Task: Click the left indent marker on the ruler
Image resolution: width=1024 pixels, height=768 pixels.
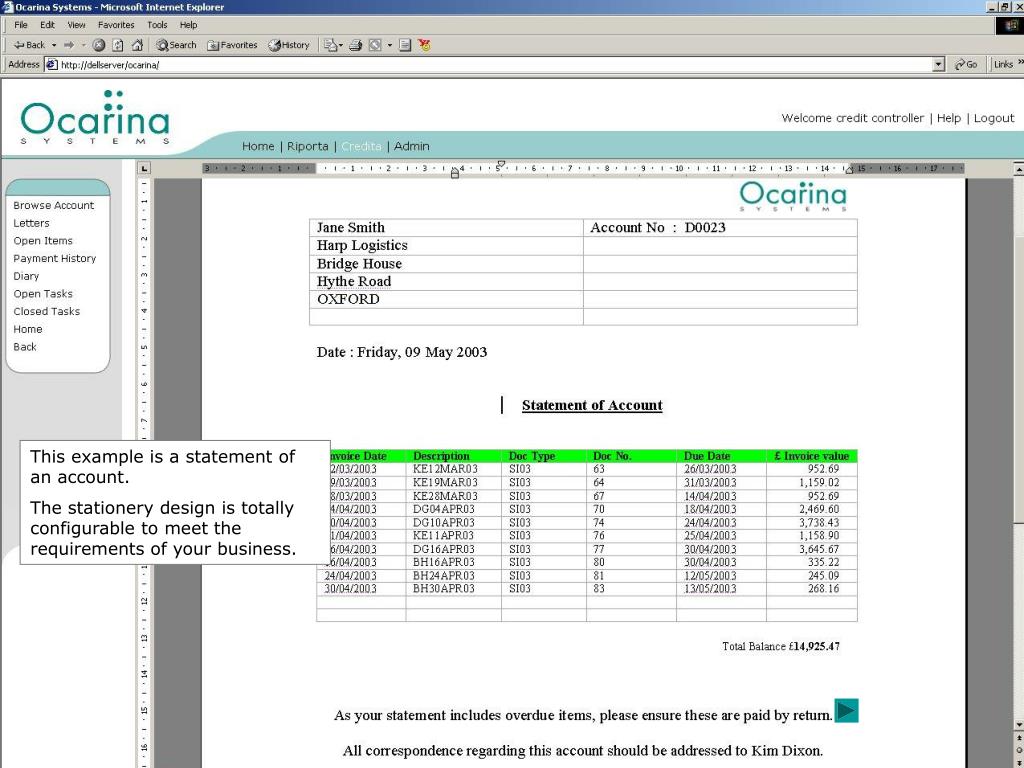Action: (455, 172)
